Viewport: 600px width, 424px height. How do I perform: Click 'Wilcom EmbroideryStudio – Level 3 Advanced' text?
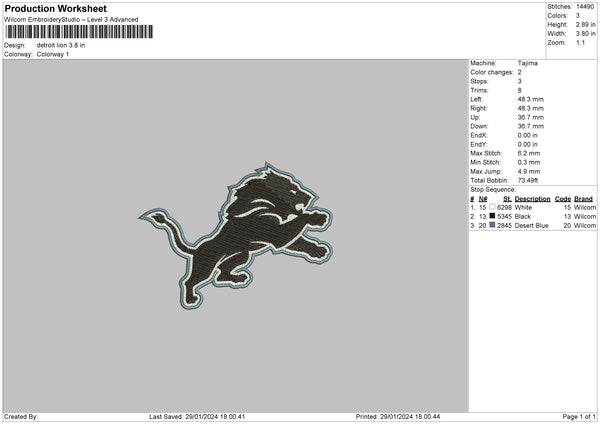coord(71,20)
